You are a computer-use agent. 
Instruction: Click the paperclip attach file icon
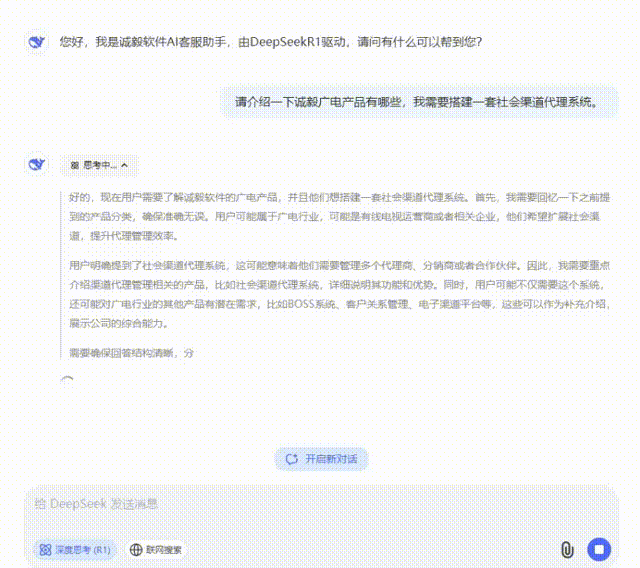coord(566,549)
